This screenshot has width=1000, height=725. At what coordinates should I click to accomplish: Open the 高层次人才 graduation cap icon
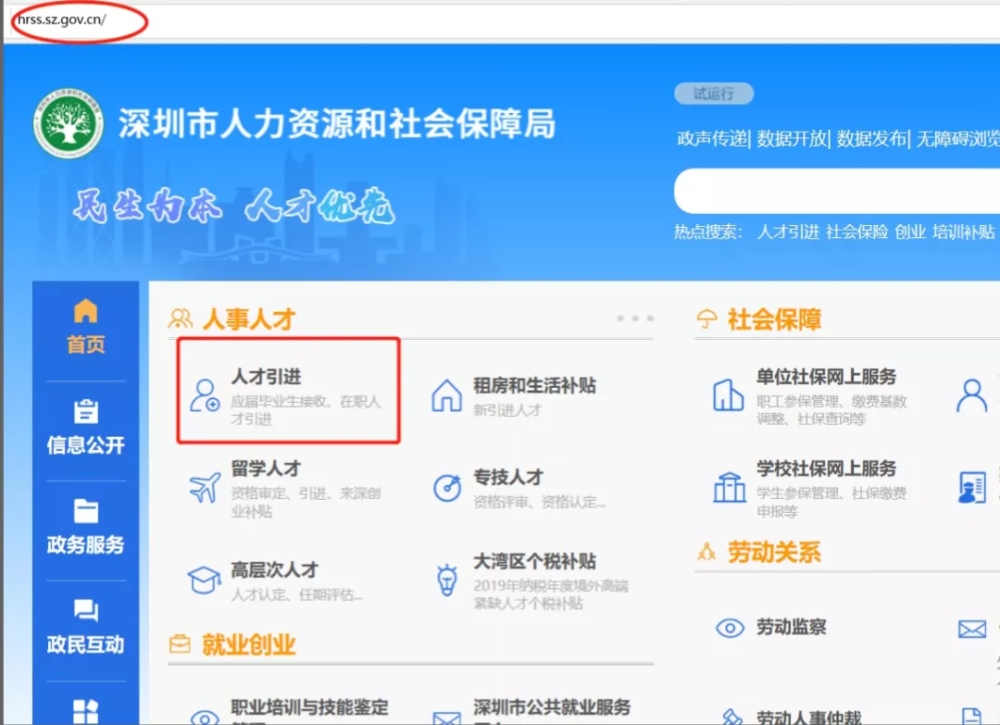coord(204,580)
